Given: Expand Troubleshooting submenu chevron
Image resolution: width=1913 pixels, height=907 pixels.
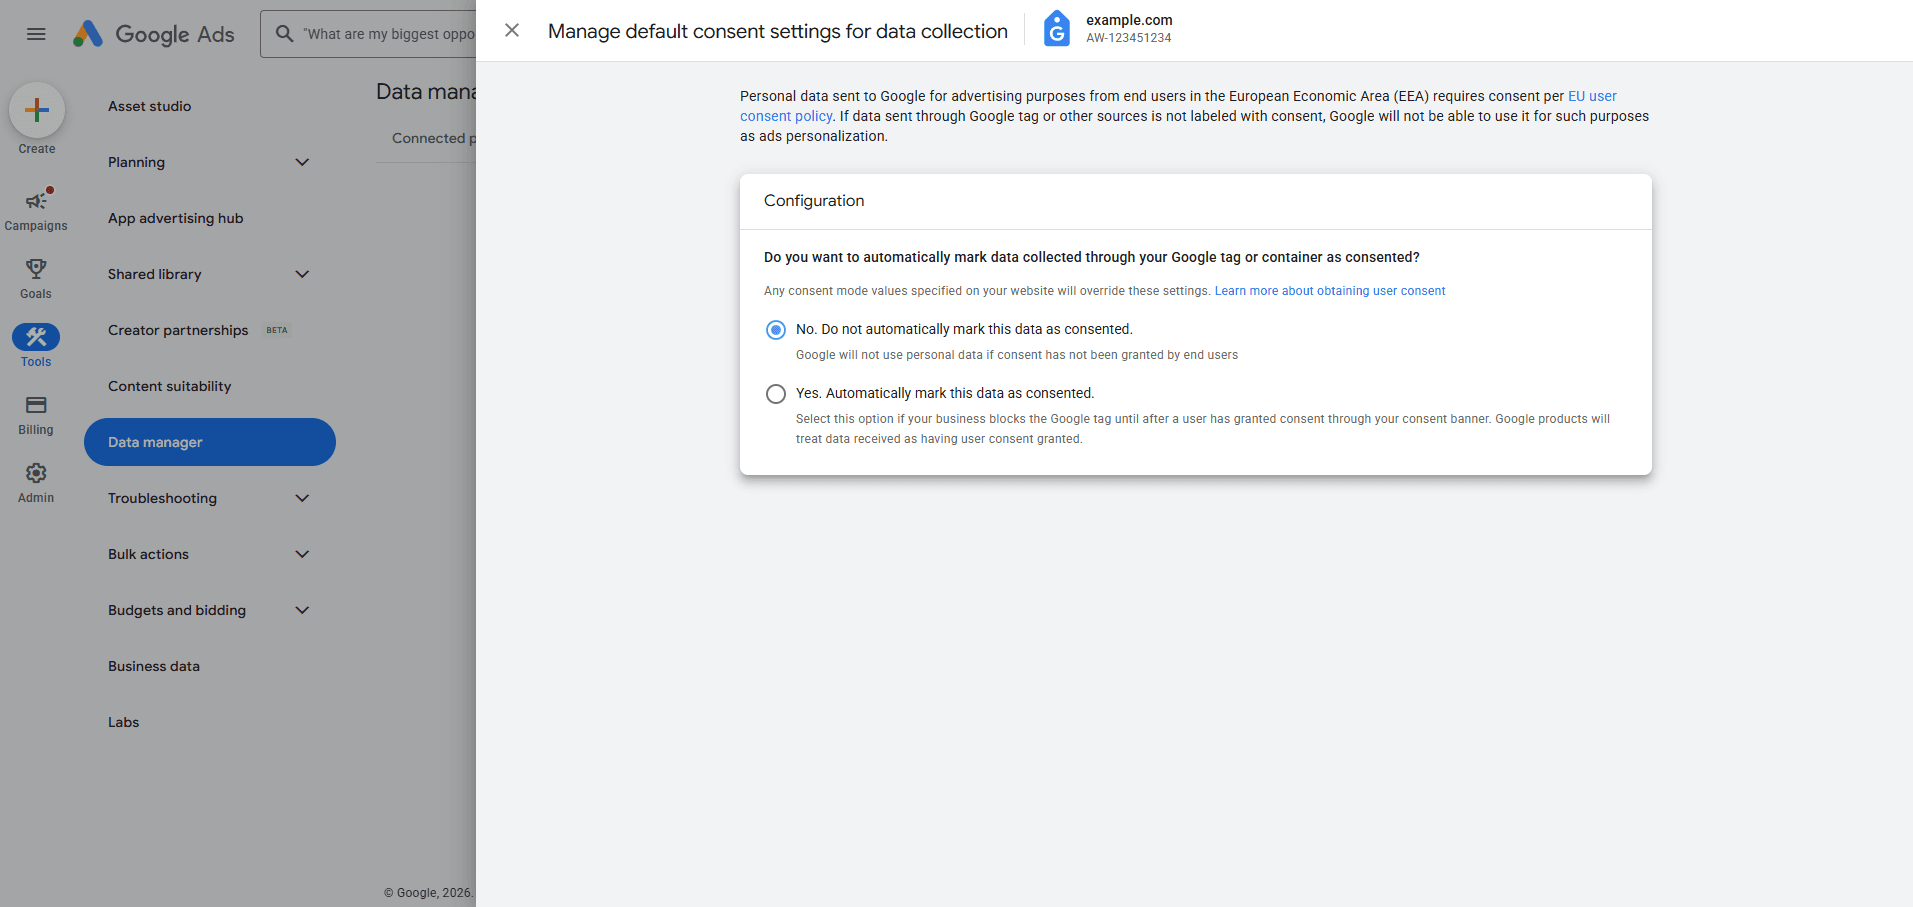Looking at the screenshot, I should [x=302, y=498].
